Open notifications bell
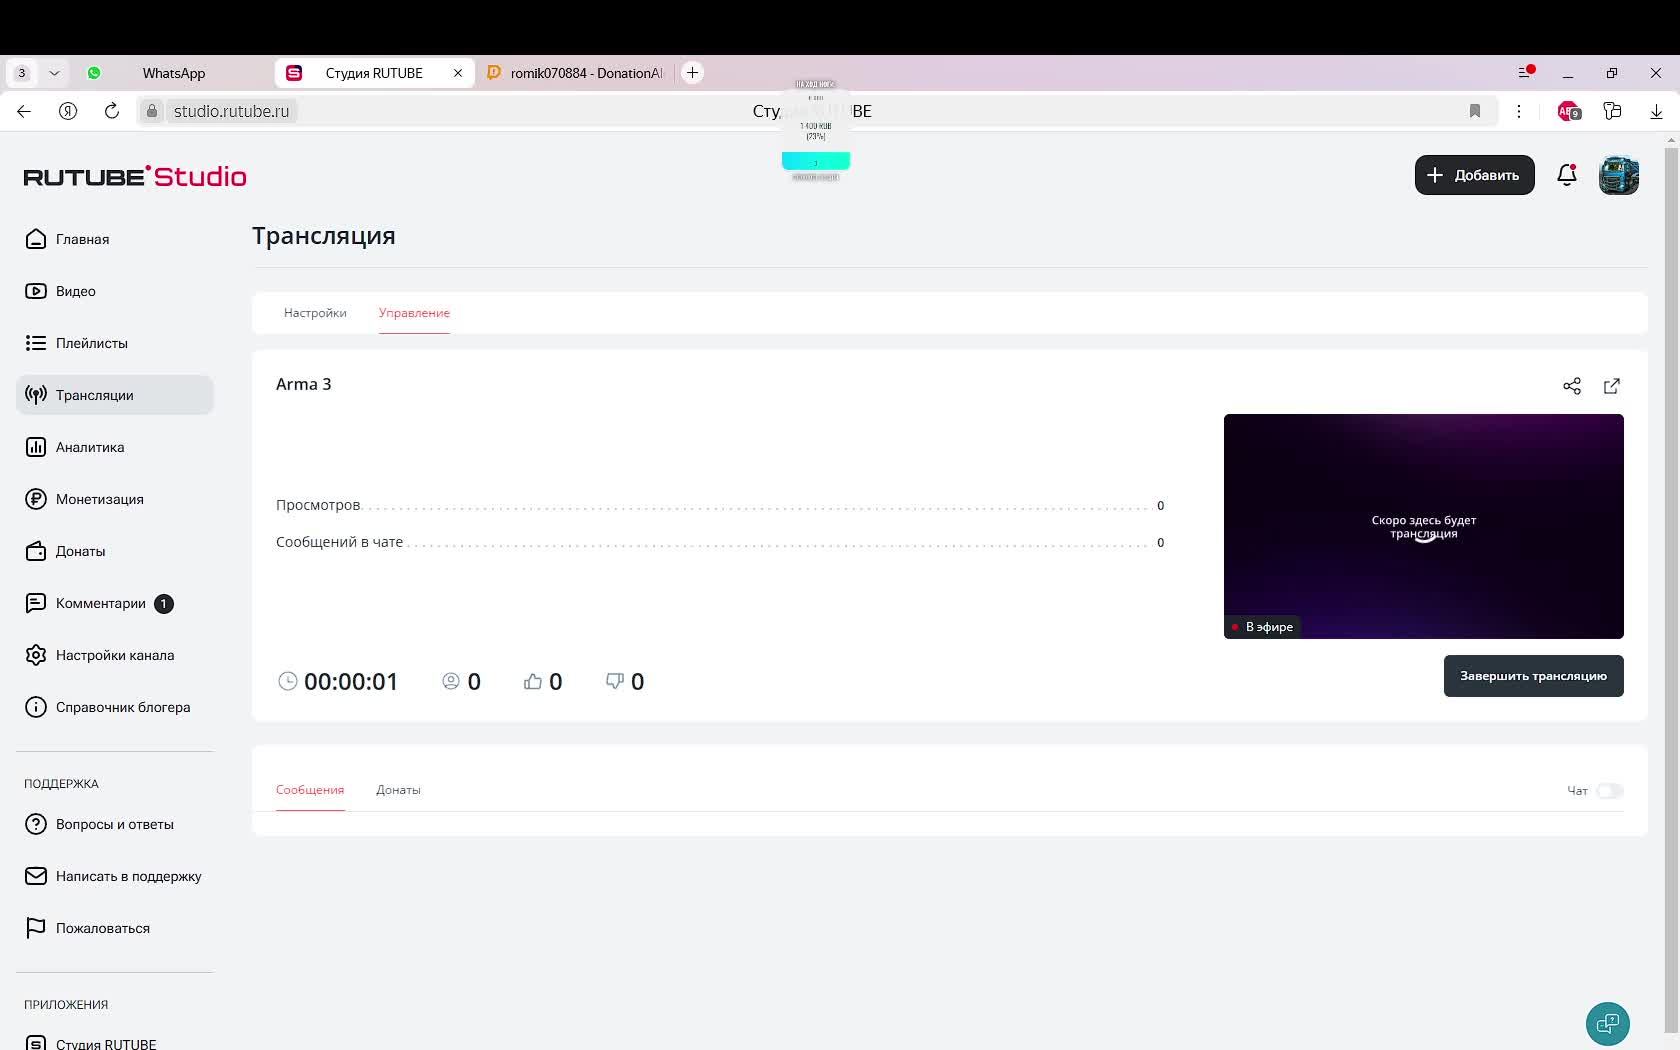This screenshot has width=1680, height=1050. [x=1567, y=175]
